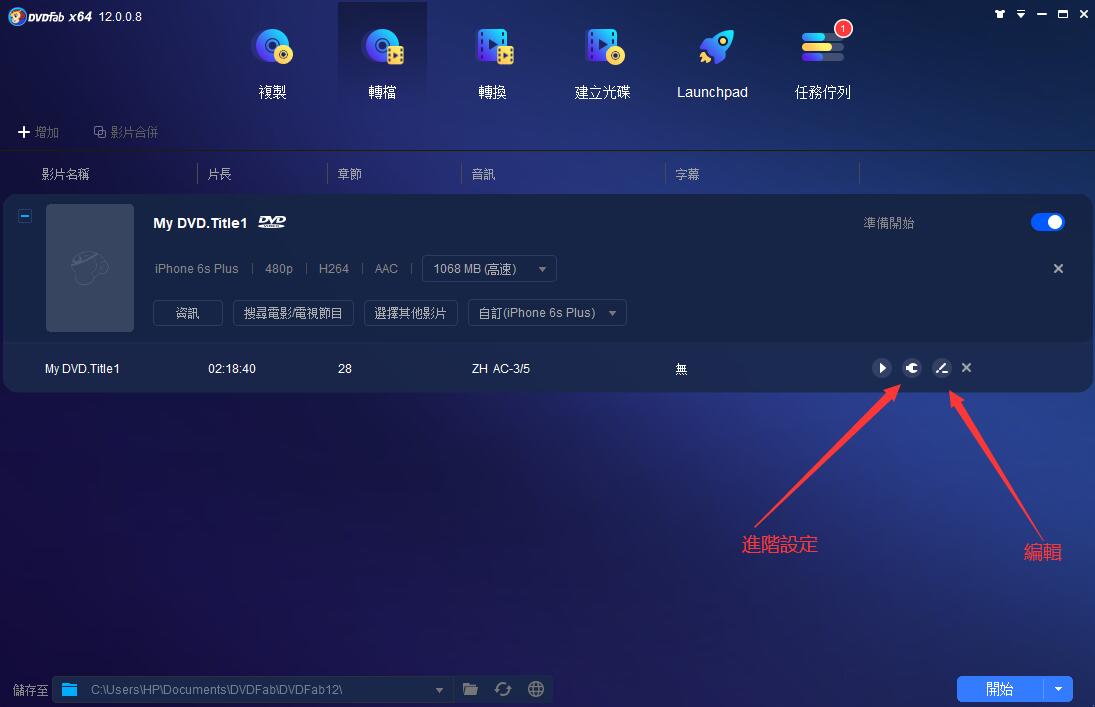
Task: Click My DVD.Title1 in the title row
Action: pyautogui.click(x=82, y=368)
